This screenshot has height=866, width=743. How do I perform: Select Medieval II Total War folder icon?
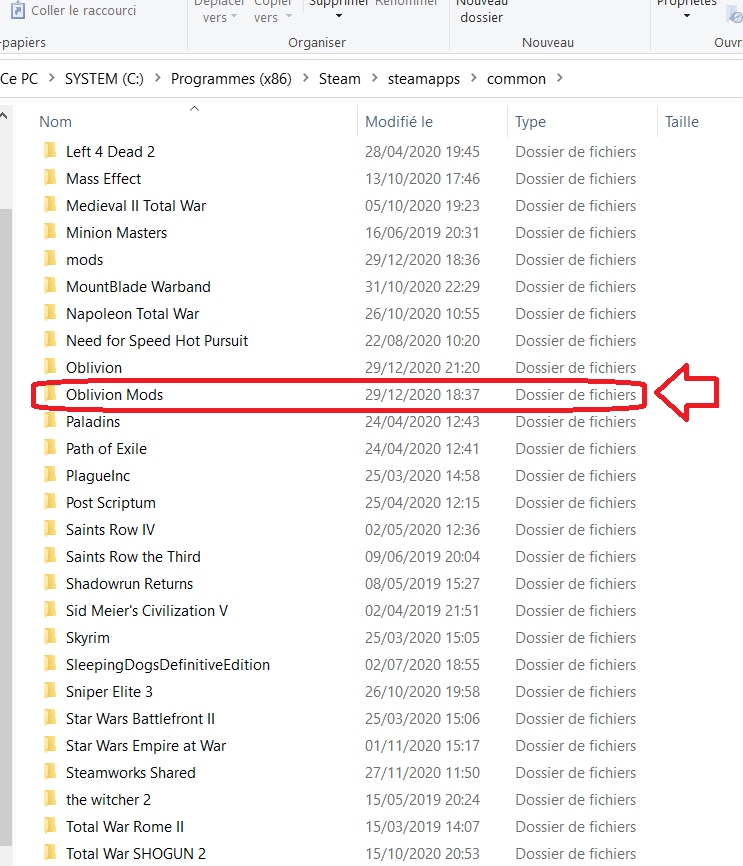[x=50, y=205]
